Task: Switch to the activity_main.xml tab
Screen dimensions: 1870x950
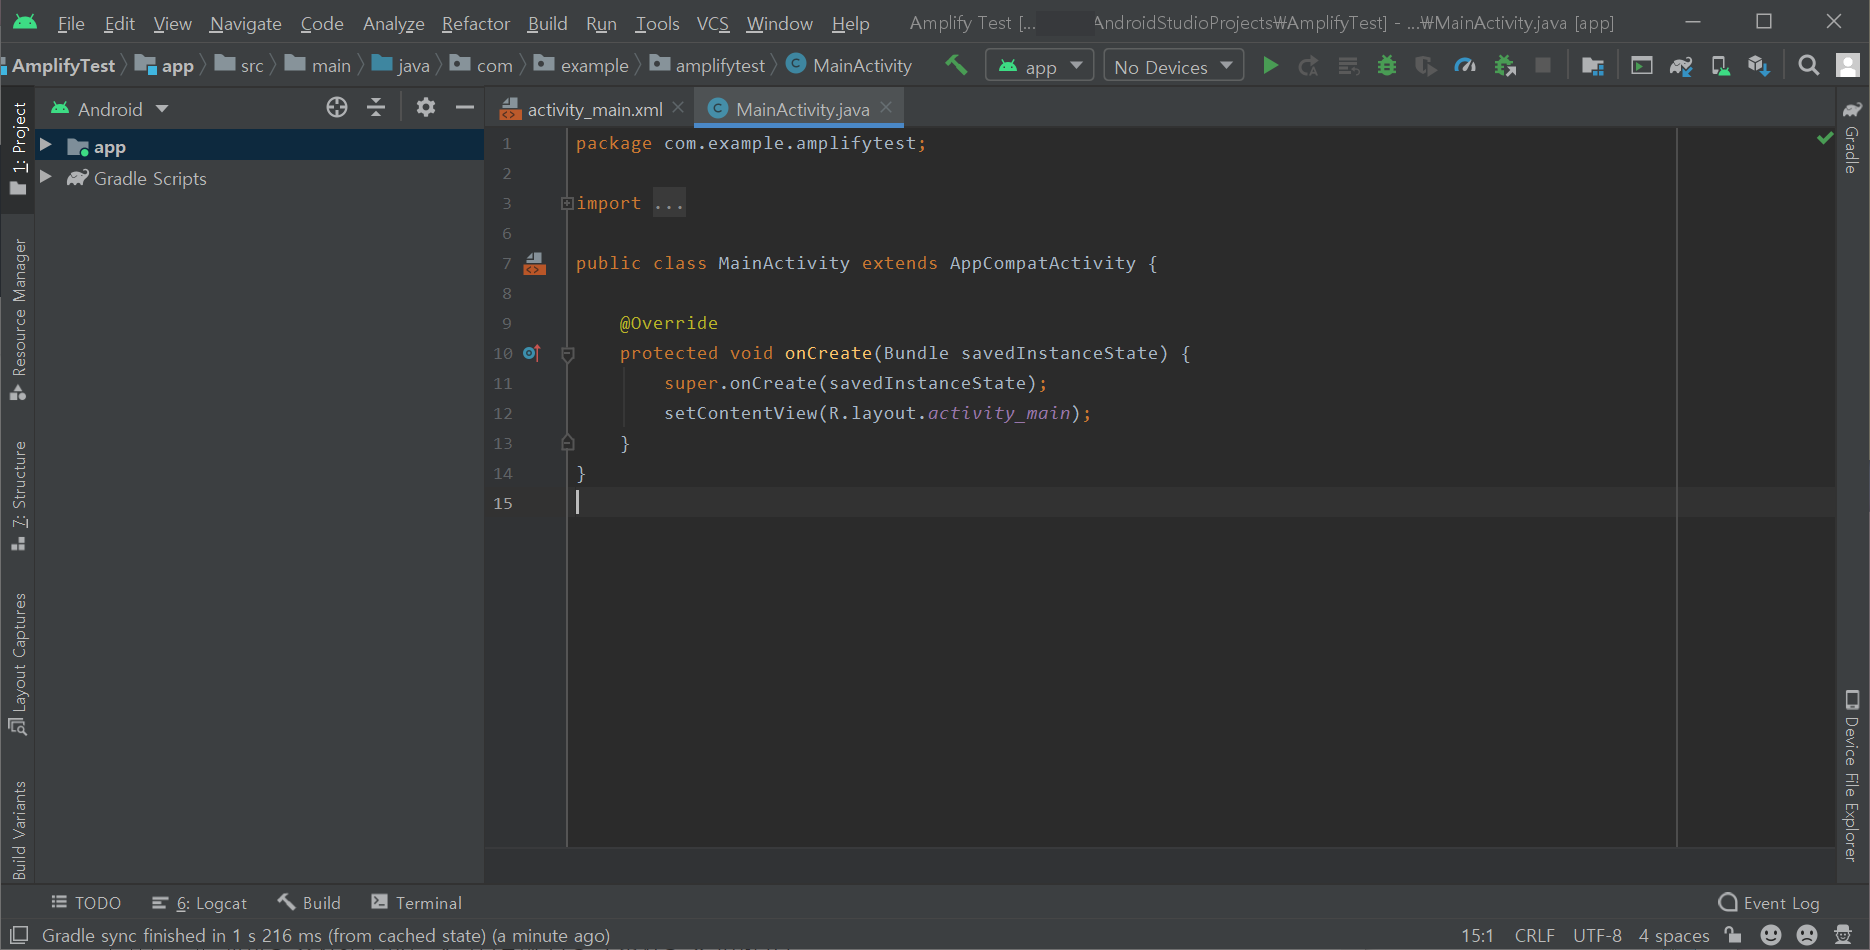Action: pyautogui.click(x=594, y=110)
